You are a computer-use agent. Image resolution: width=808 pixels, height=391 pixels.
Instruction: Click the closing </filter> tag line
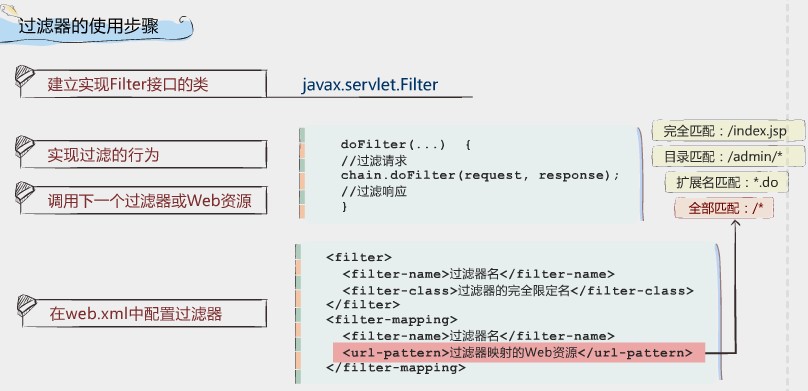pyautogui.click(x=363, y=304)
